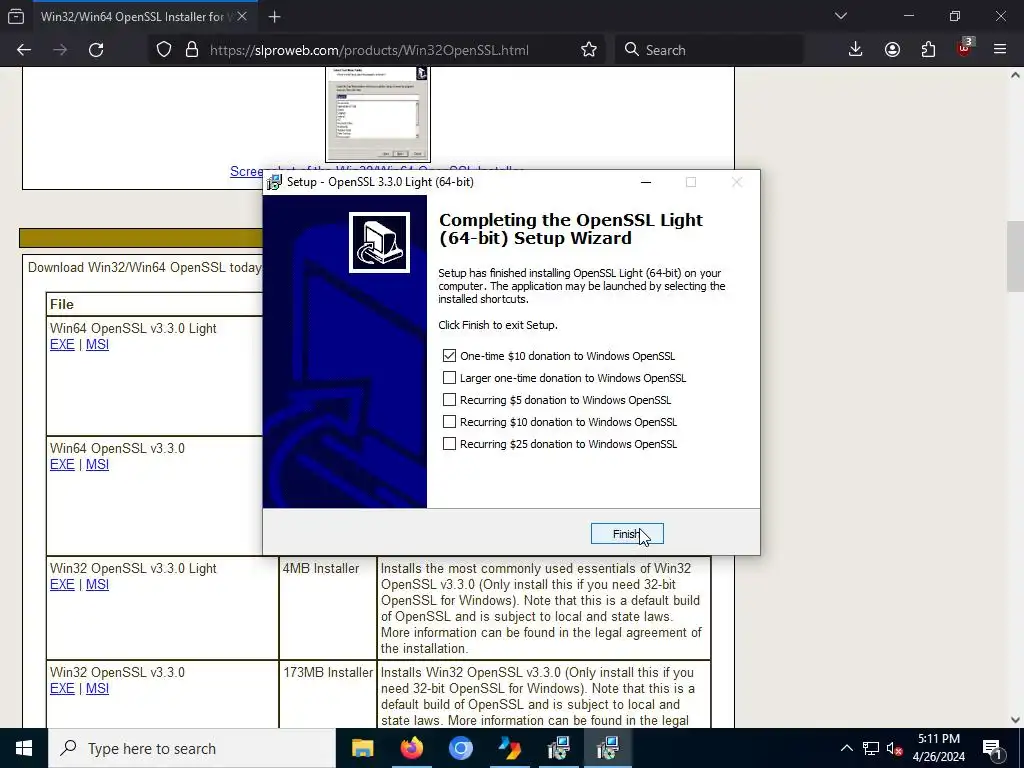Download Win64 OpenSSL v3.3.0 EXE link

click(x=62, y=465)
